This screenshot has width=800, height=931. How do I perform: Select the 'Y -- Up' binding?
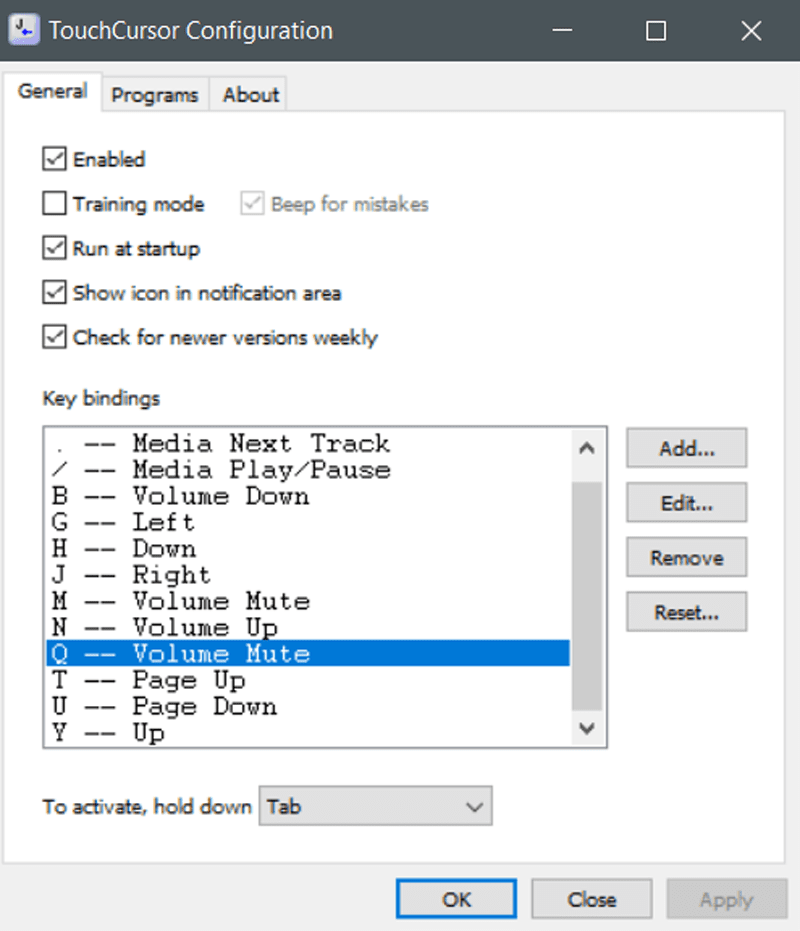tap(308, 732)
